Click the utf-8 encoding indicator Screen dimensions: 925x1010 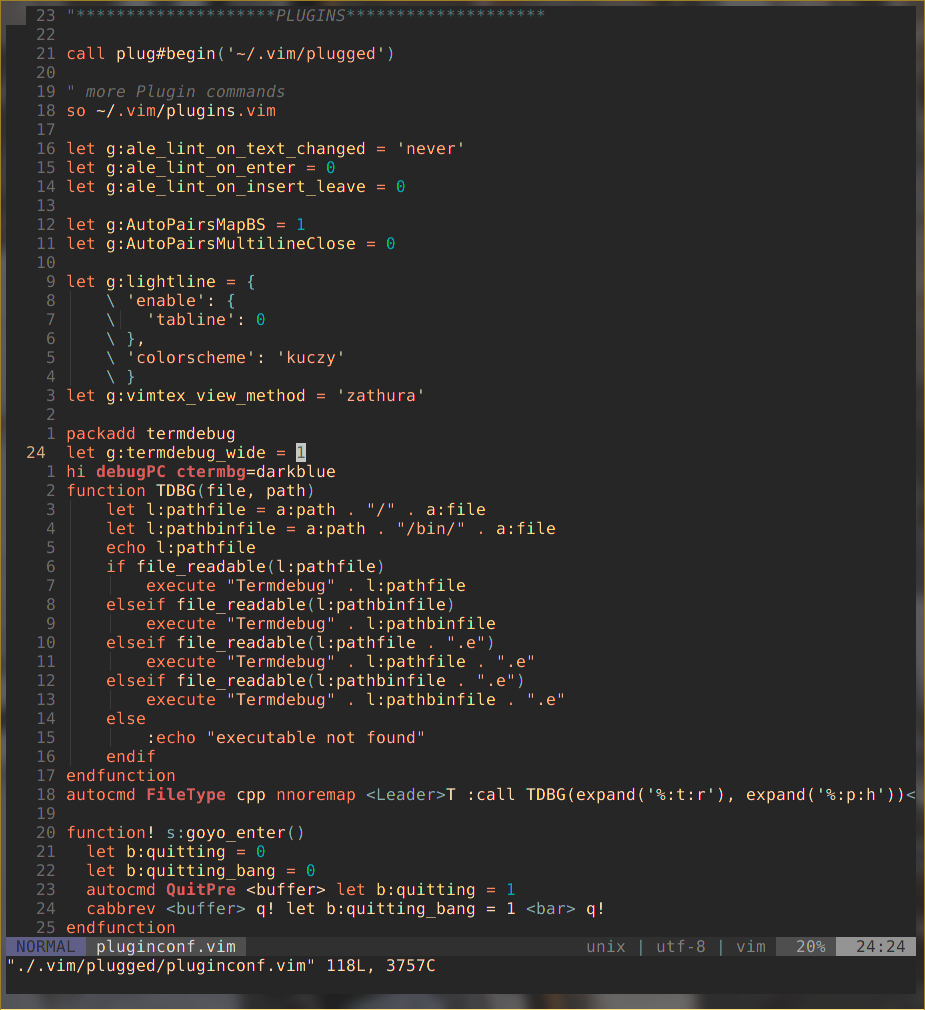coord(680,946)
